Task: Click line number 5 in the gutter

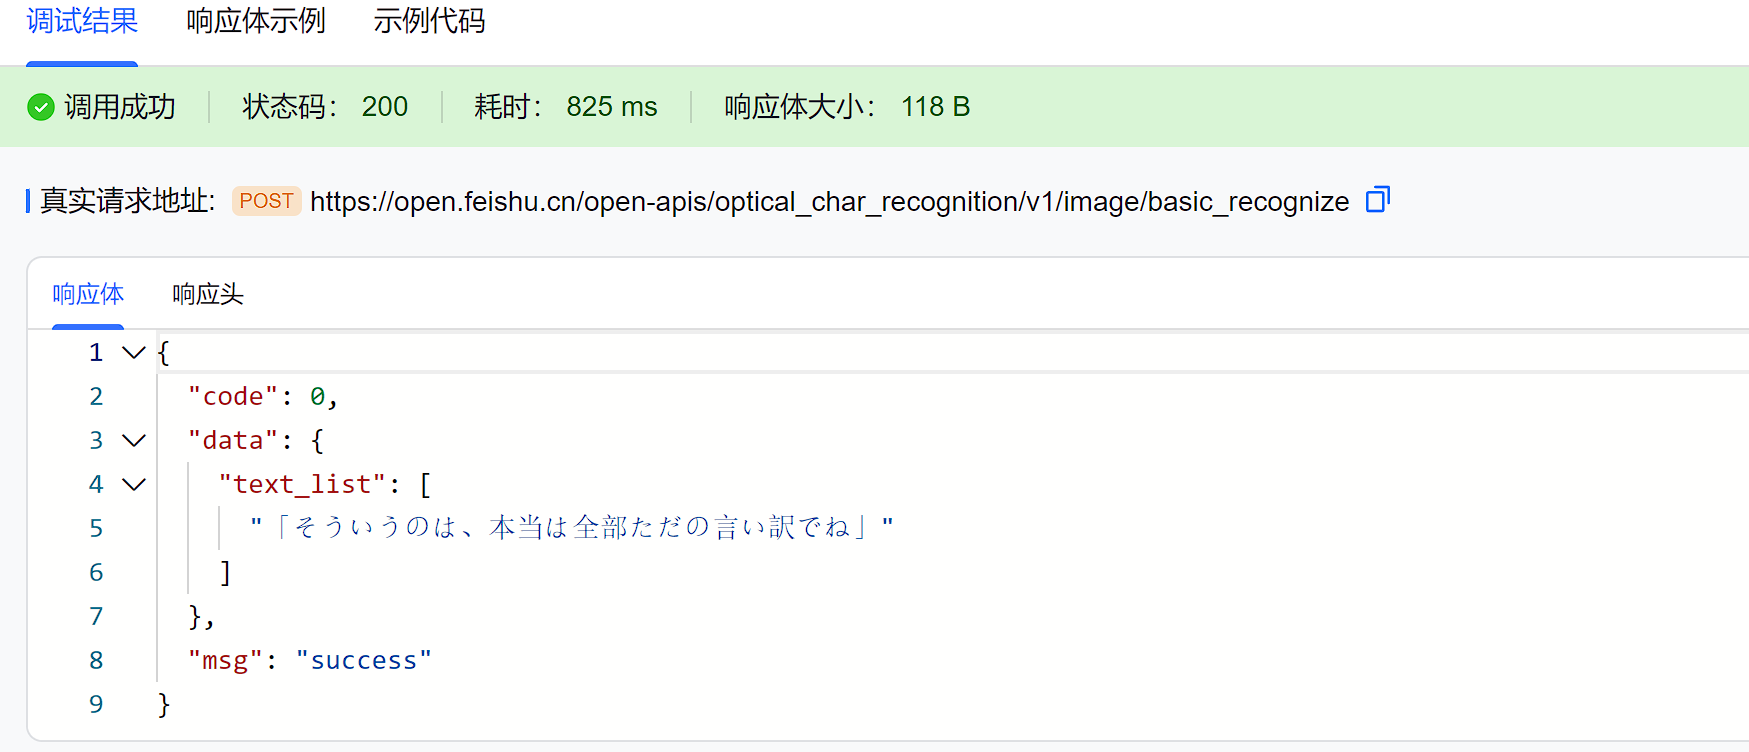Action: 96,528
